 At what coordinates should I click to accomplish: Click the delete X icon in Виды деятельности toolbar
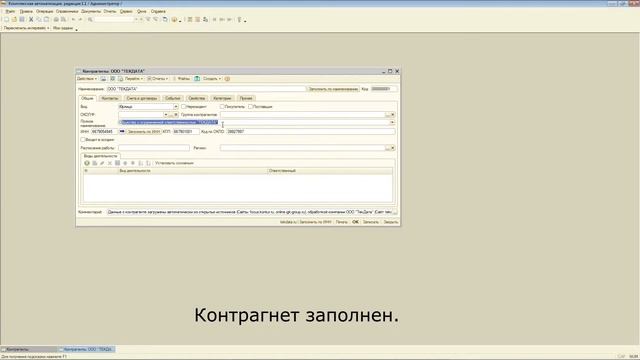coord(109,163)
